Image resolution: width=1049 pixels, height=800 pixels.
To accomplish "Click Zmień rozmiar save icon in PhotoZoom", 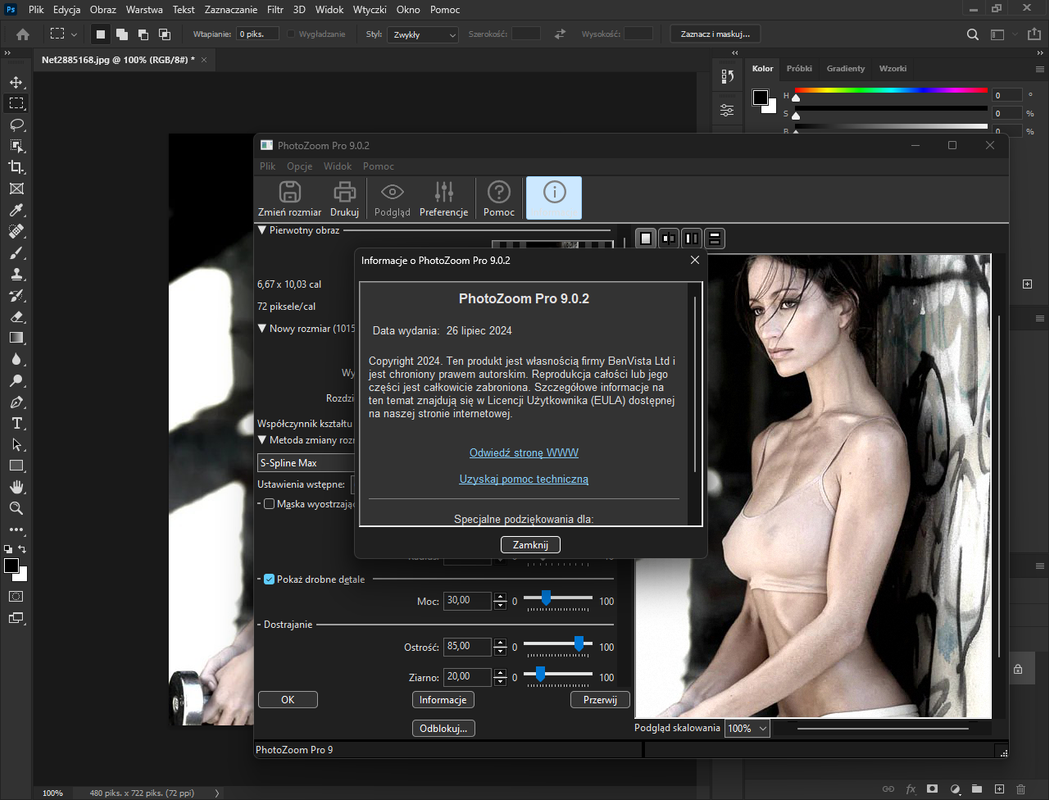I will [290, 199].
